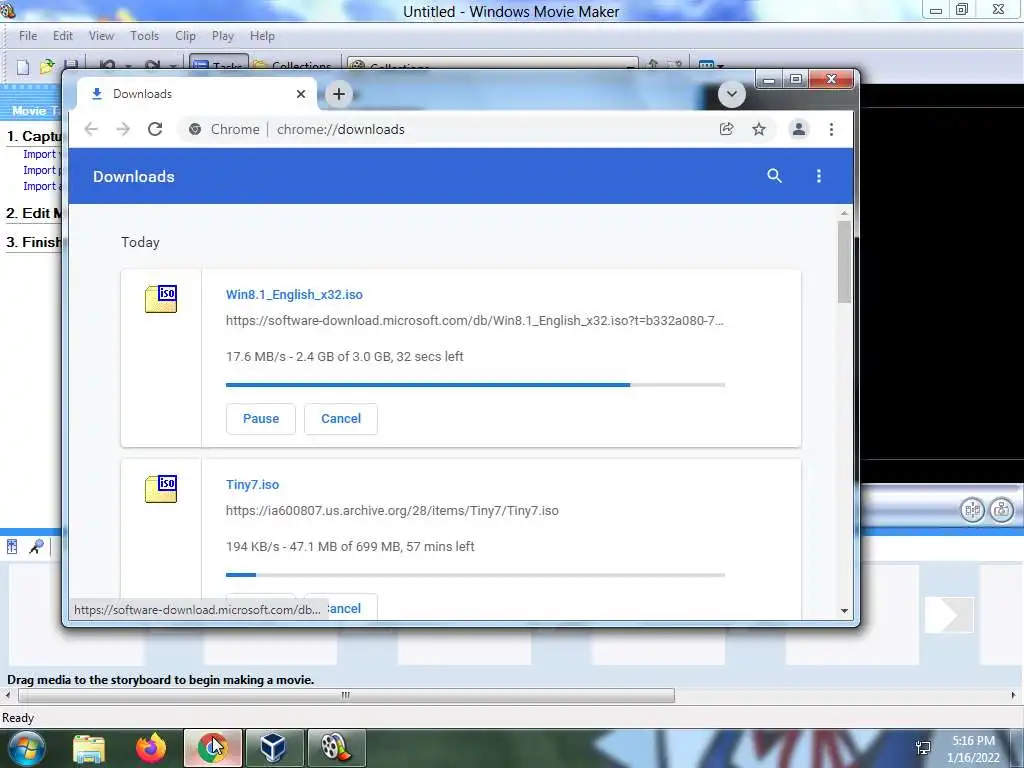Open the View menu in Movie Maker
1024x768 pixels.
[x=101, y=36]
